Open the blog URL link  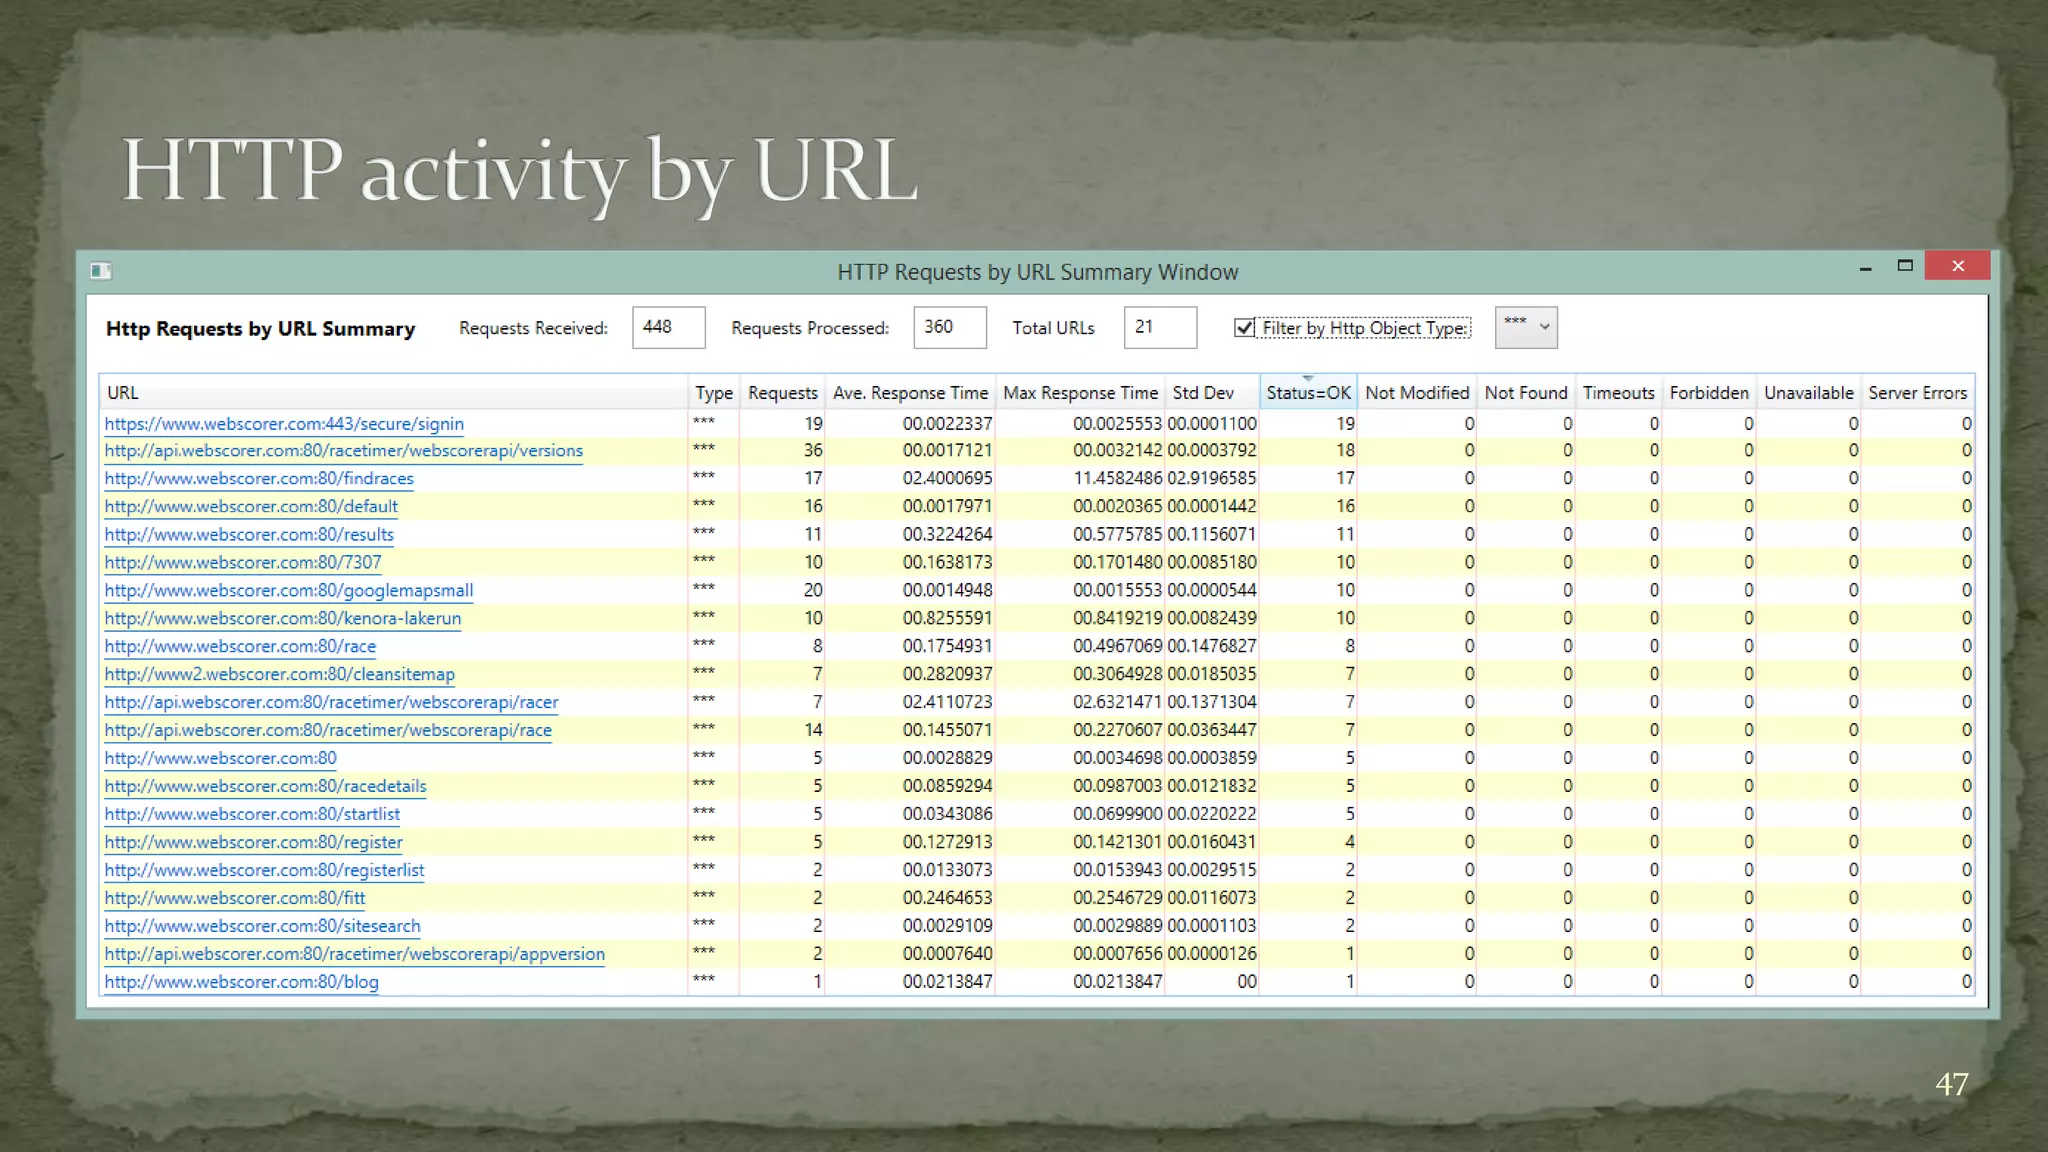(x=241, y=982)
